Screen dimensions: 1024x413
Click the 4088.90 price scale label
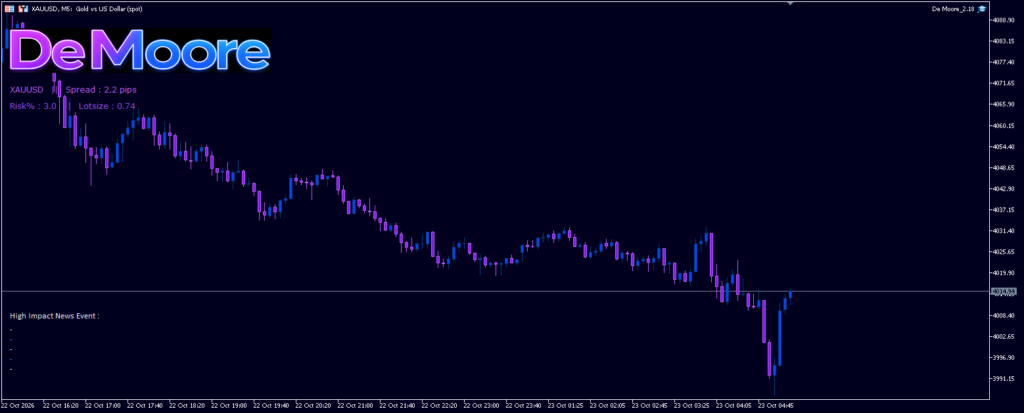point(1003,20)
